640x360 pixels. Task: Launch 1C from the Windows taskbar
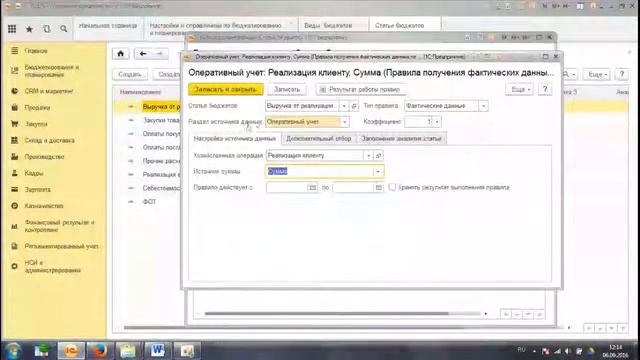[70, 351]
